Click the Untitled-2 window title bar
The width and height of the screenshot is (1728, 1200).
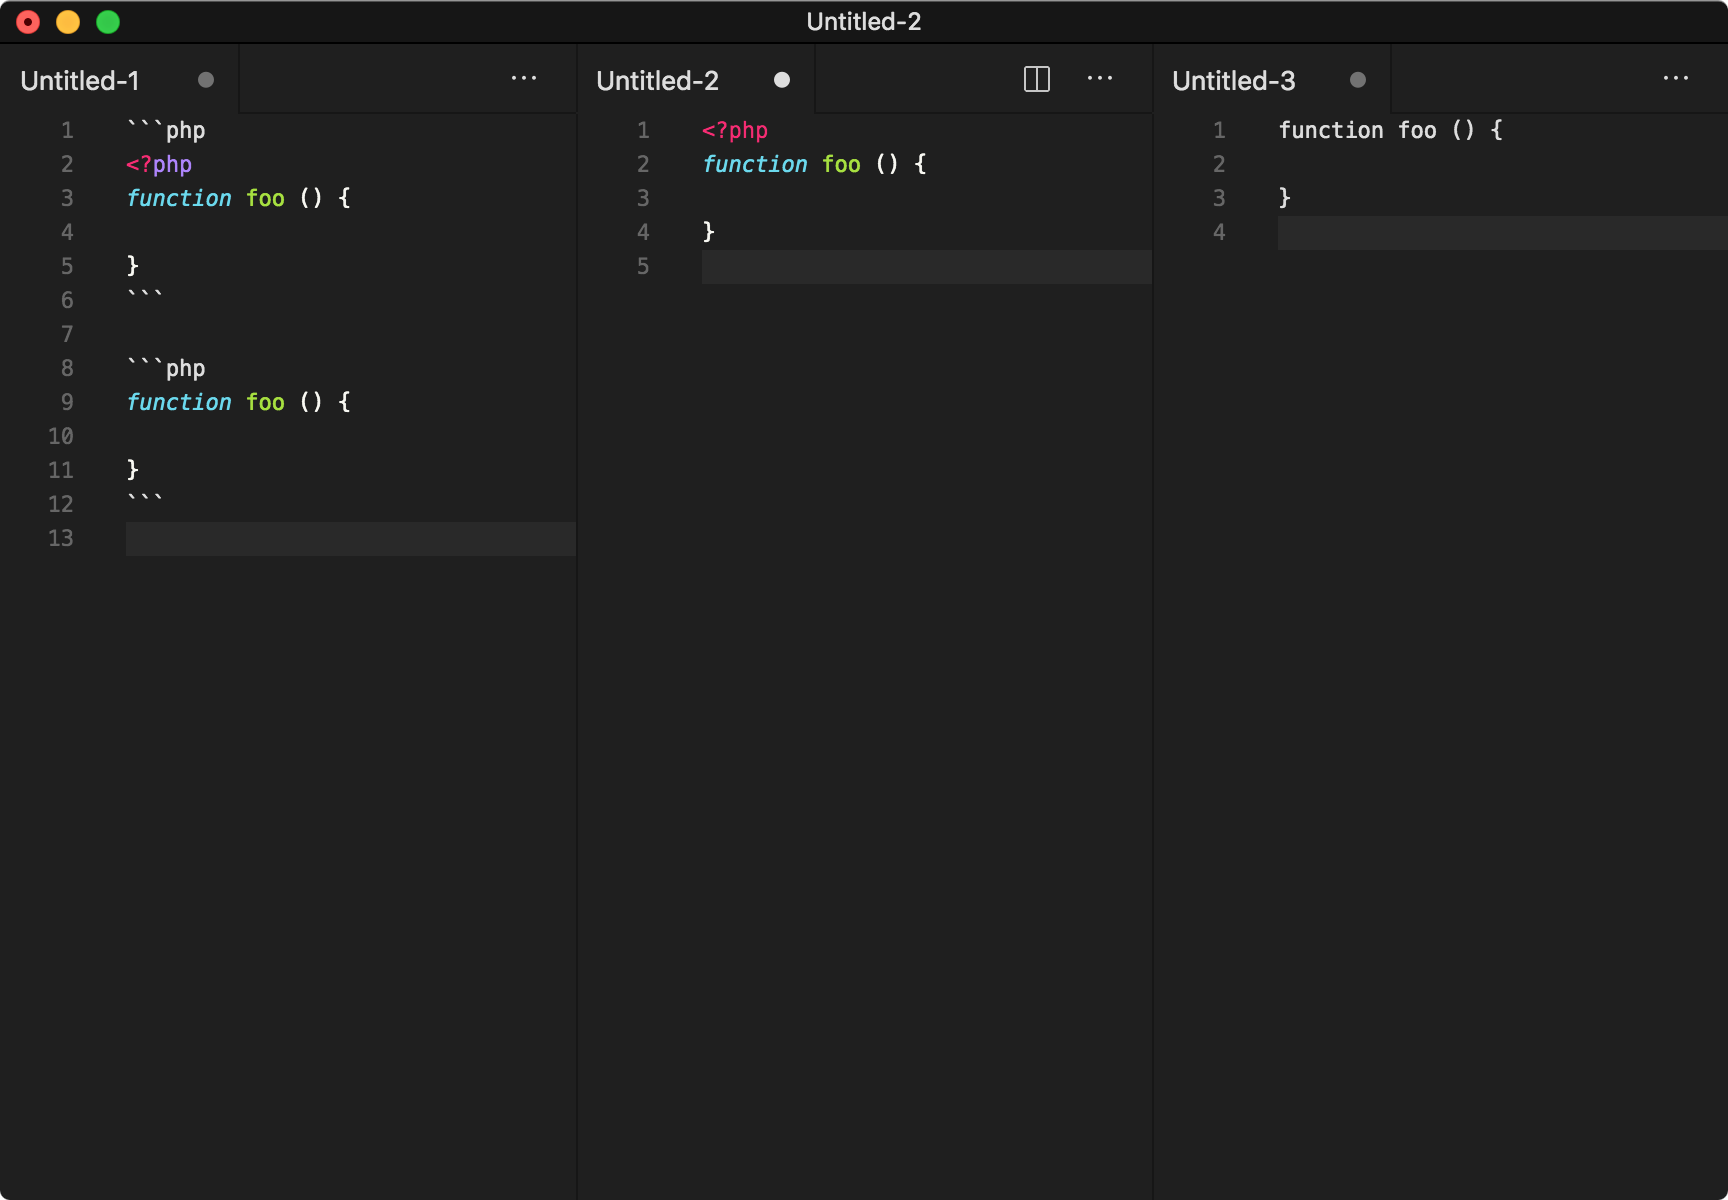click(x=864, y=21)
